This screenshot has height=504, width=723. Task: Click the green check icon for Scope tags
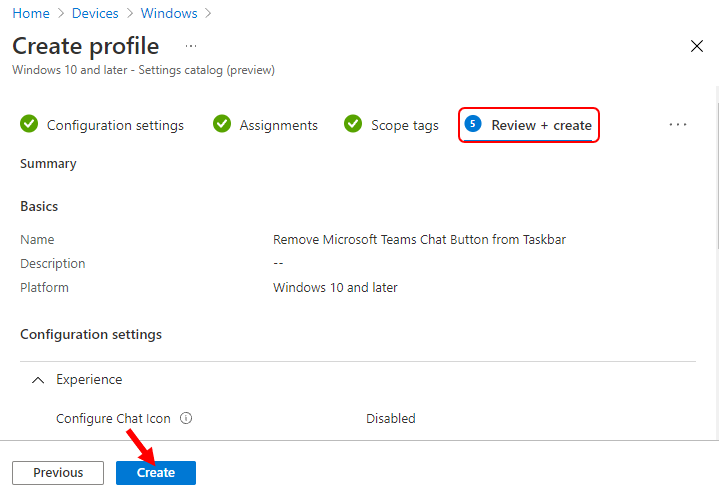353,124
